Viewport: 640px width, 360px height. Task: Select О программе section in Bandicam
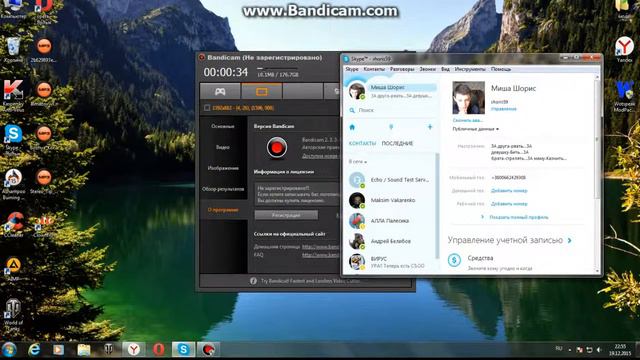tap(223, 210)
